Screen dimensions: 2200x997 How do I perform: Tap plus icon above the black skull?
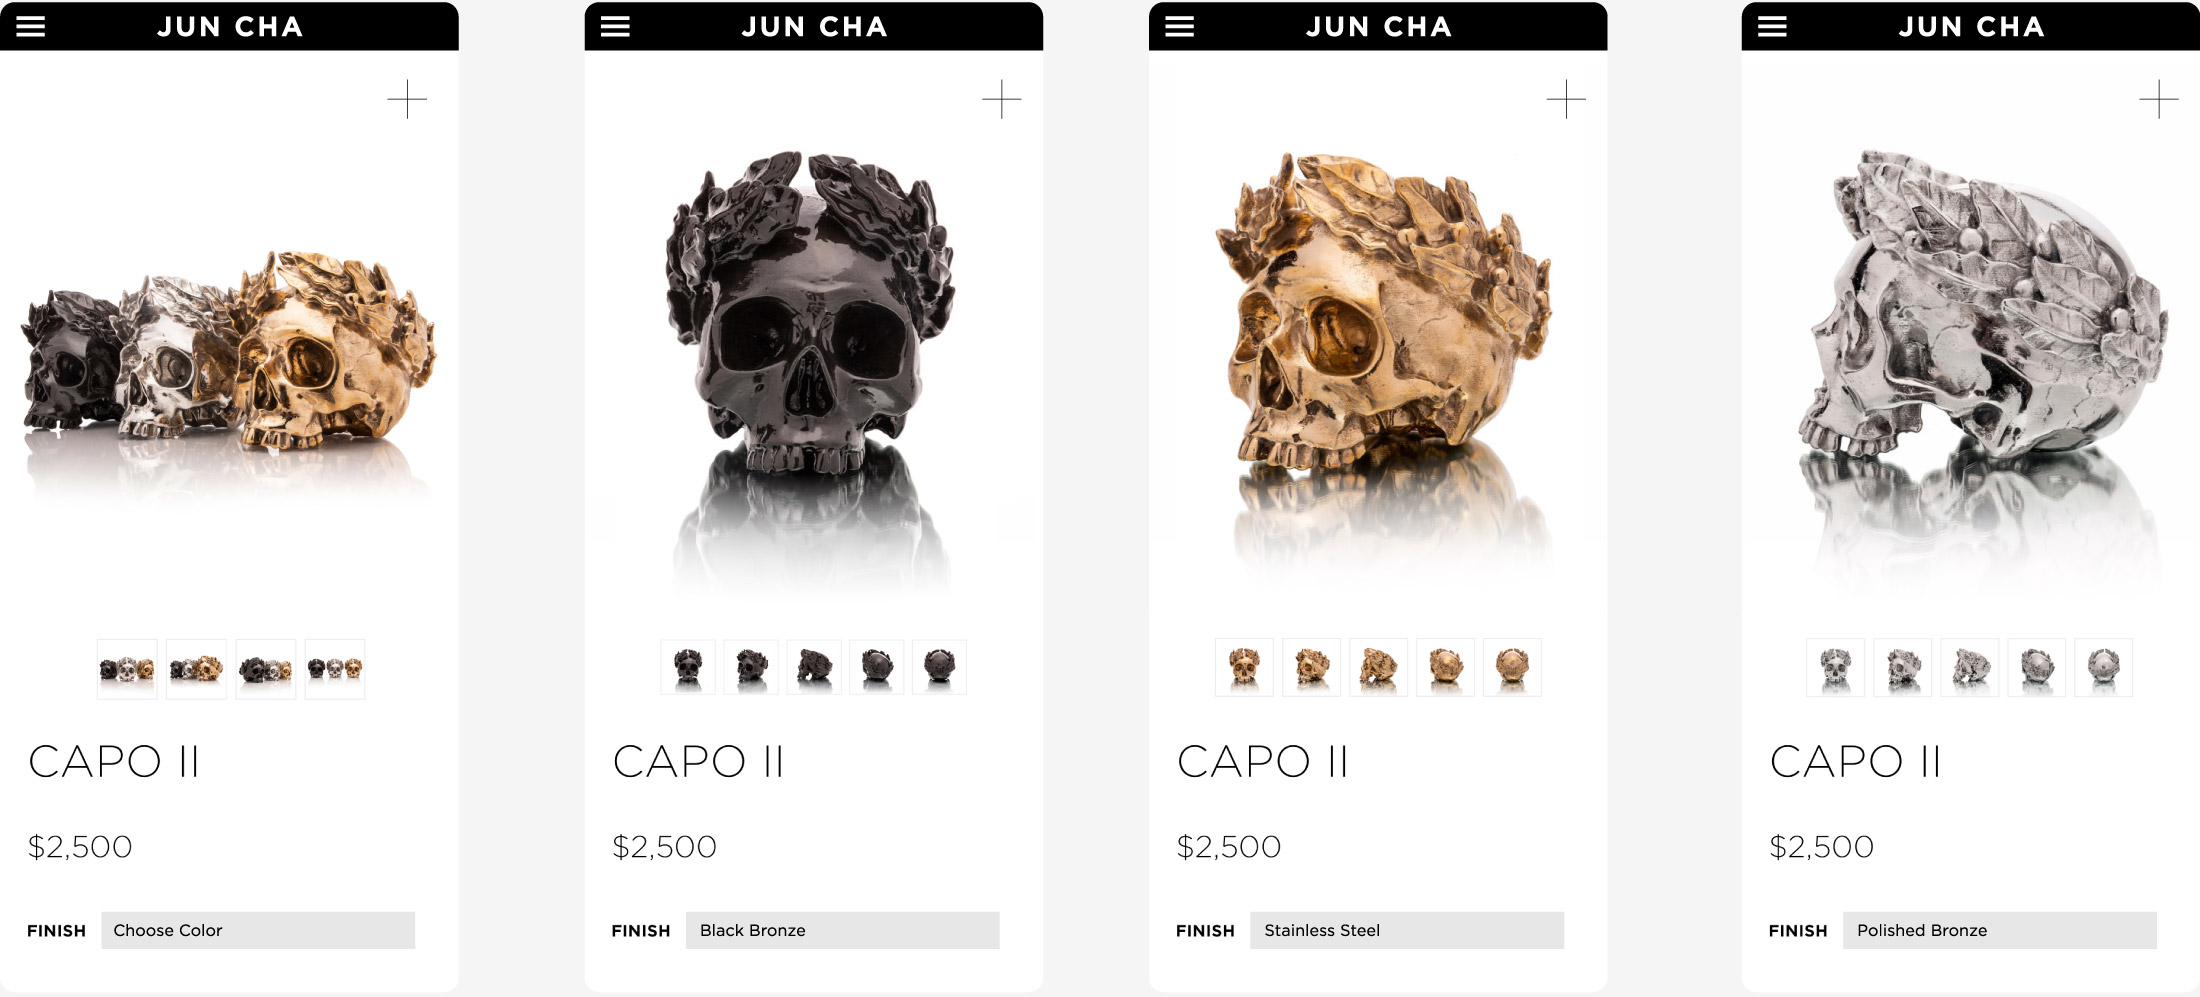(1001, 99)
